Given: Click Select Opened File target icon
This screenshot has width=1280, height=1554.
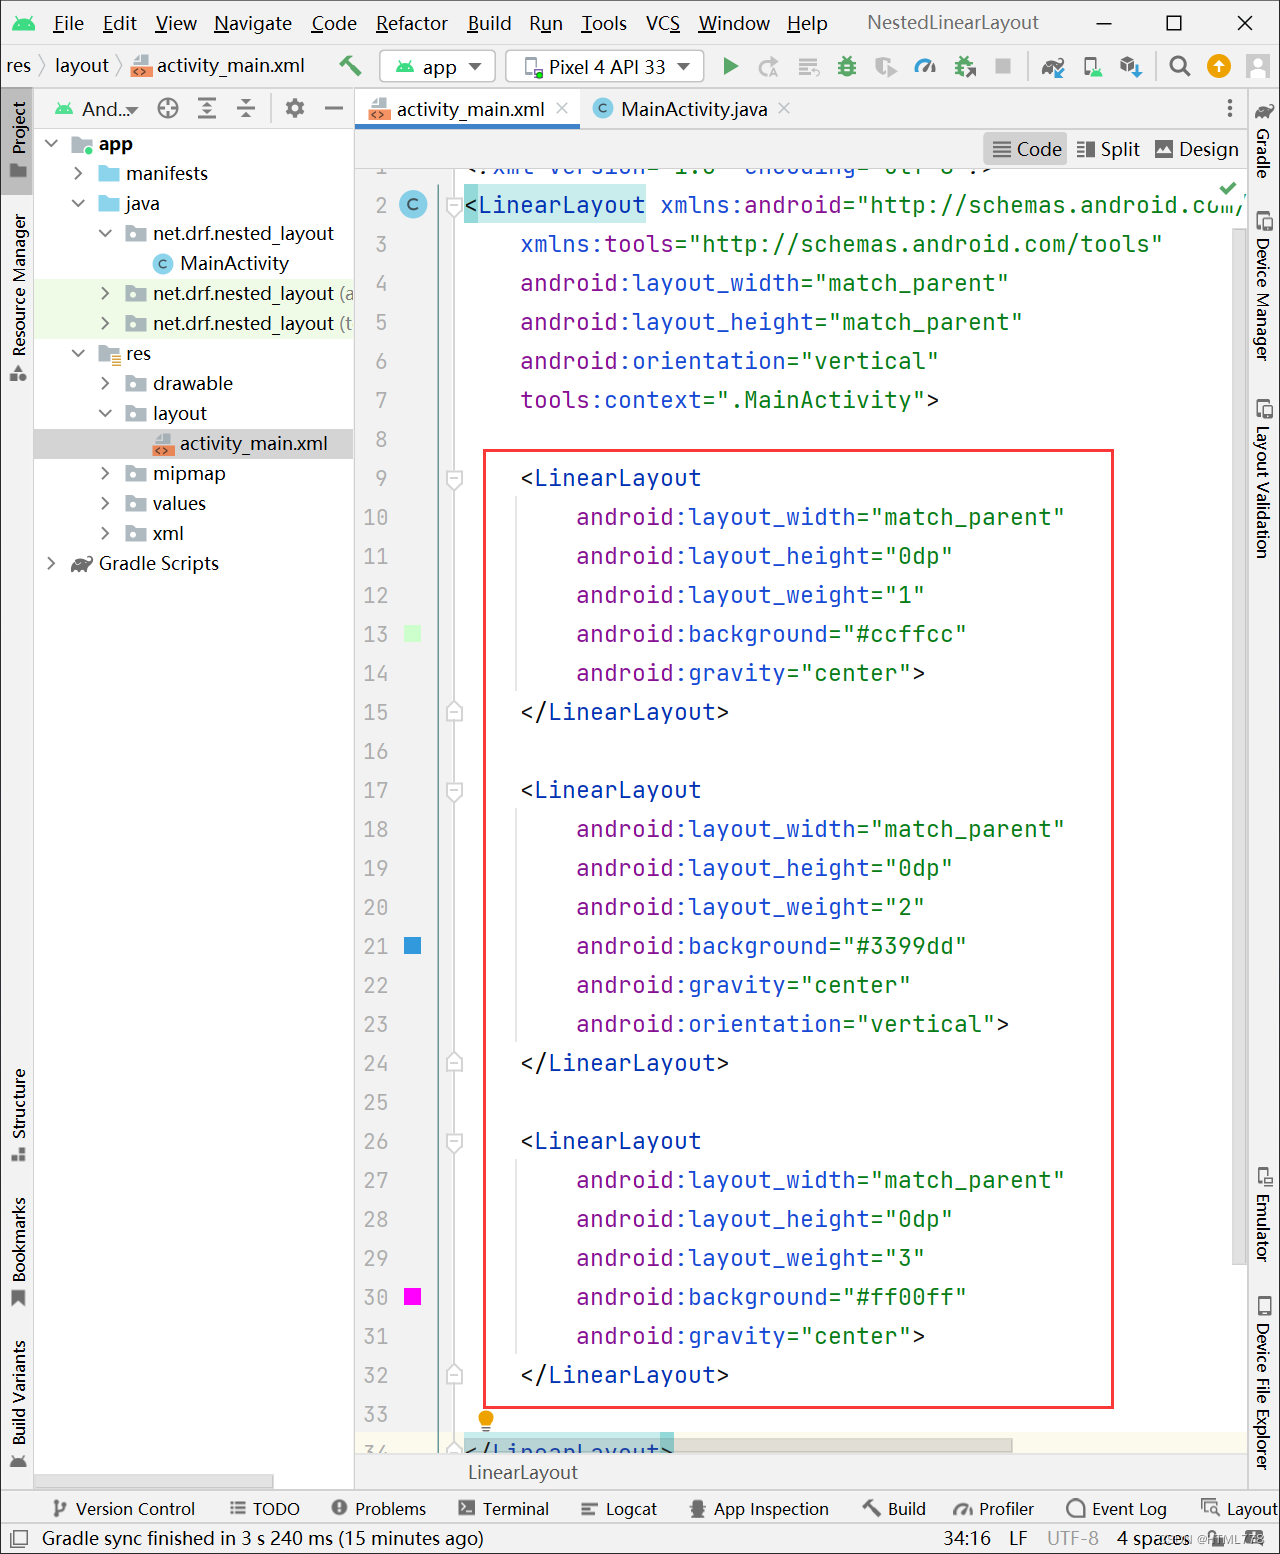Looking at the screenshot, I should pos(168,108).
